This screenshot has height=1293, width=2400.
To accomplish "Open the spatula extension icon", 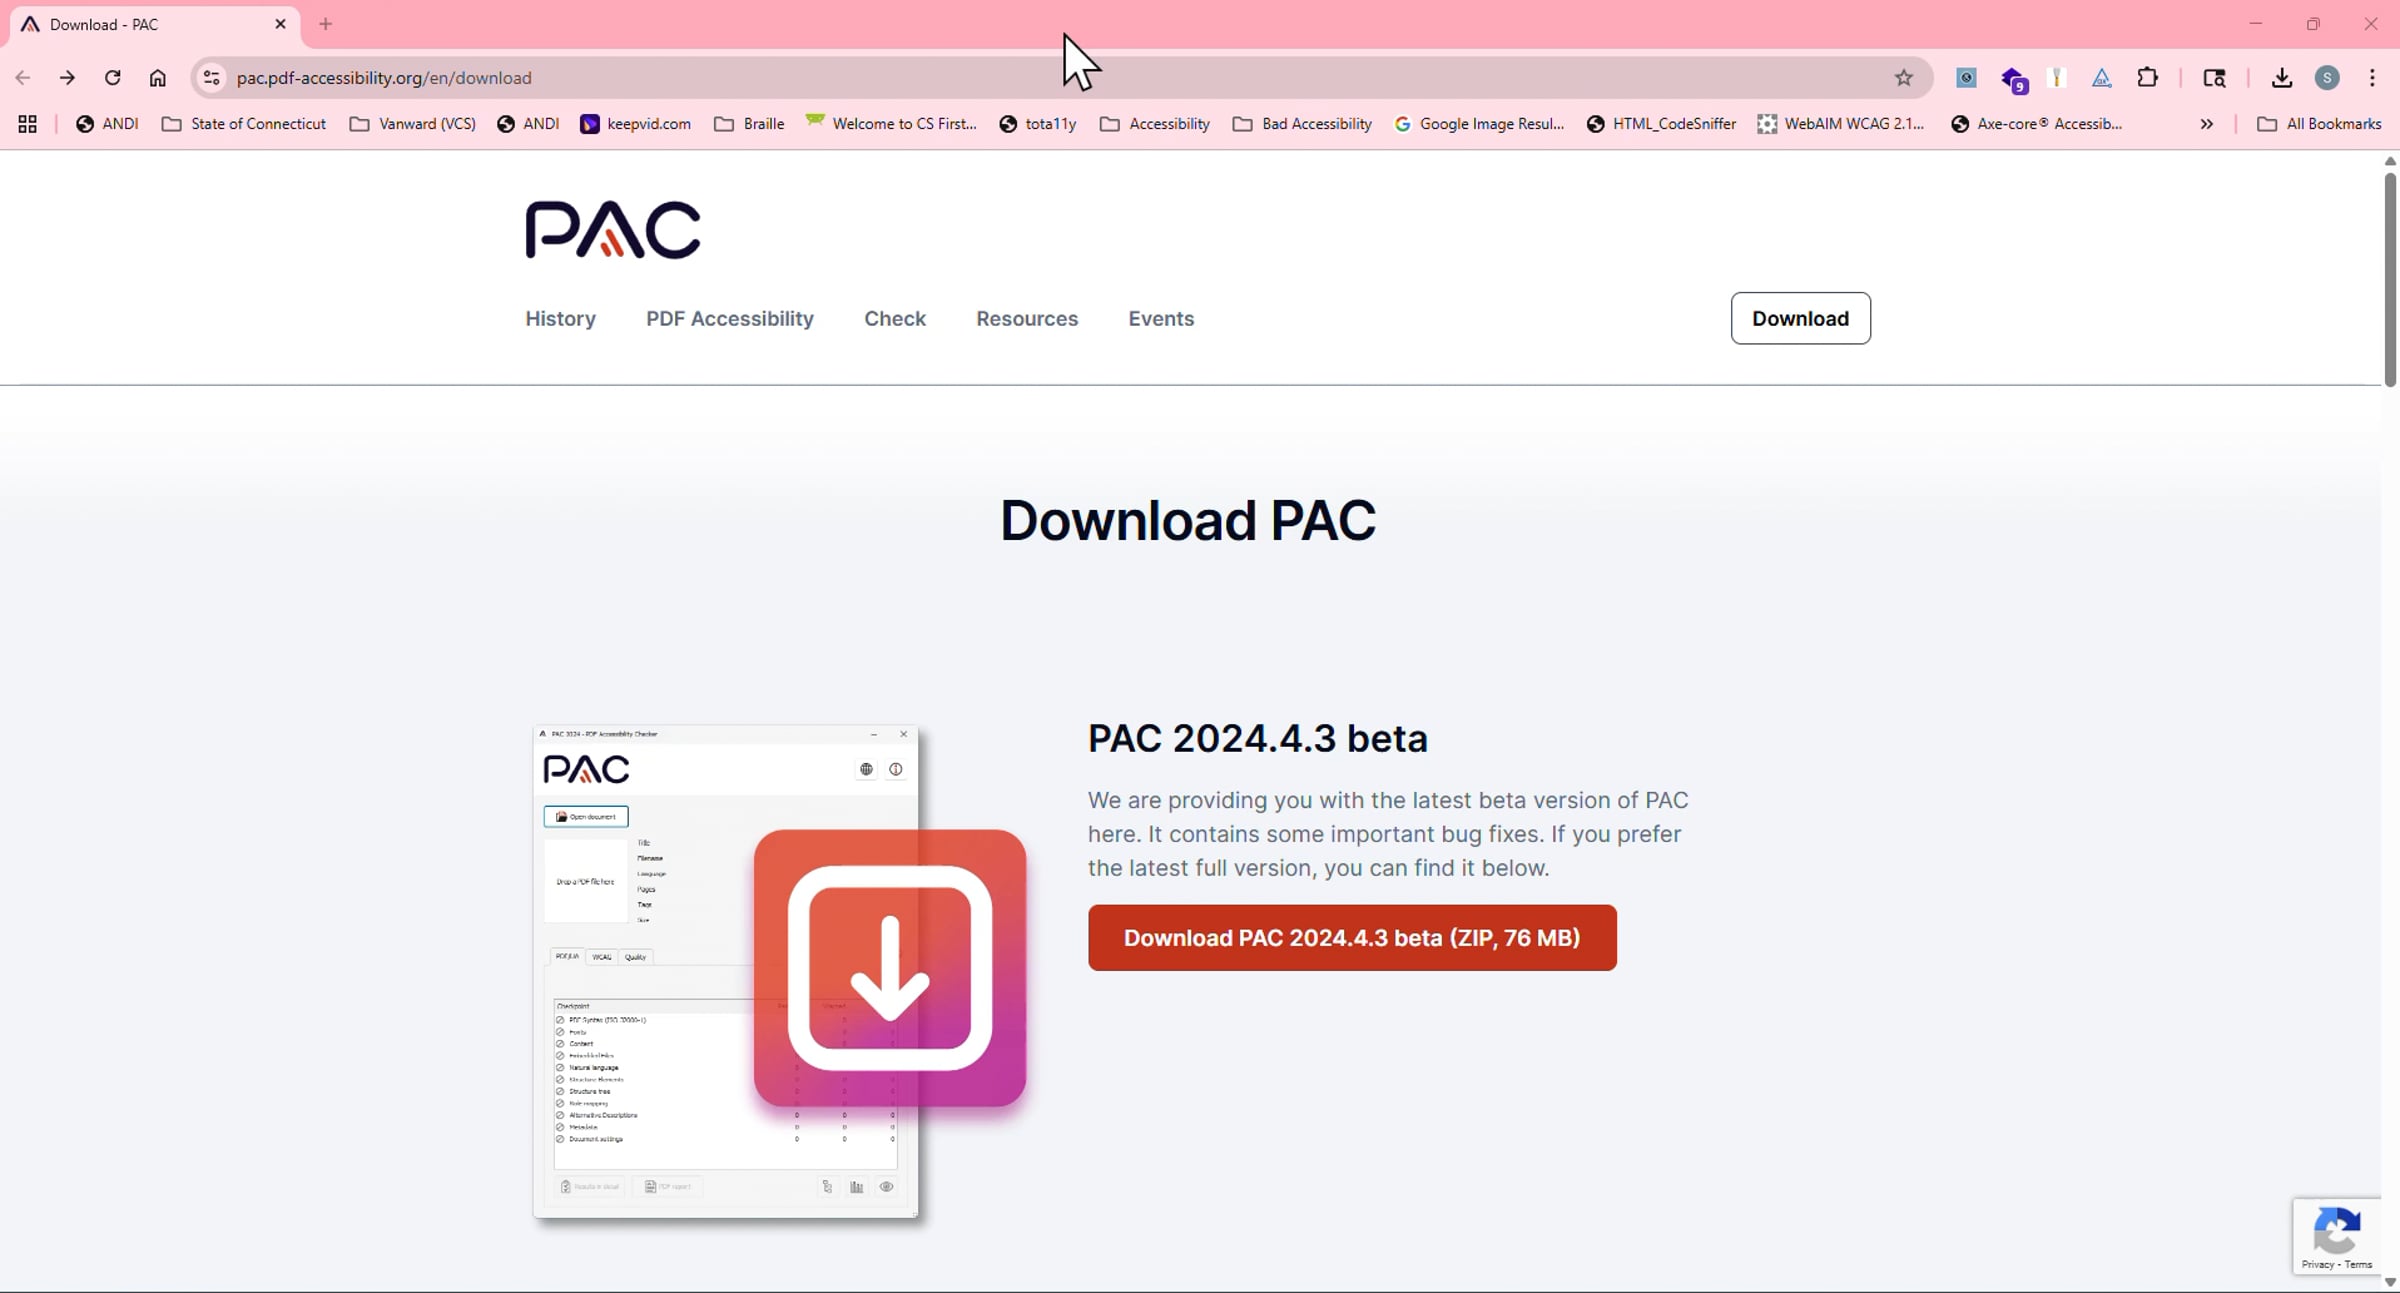I will pyautogui.click(x=2057, y=78).
